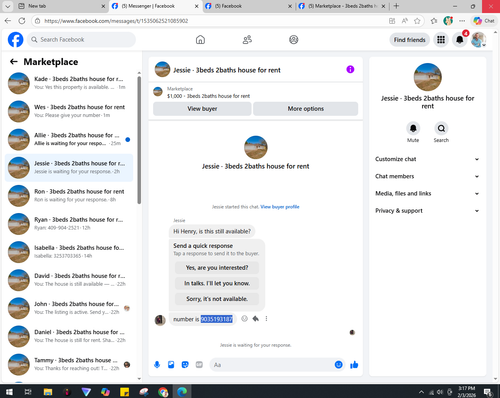The width and height of the screenshot is (500, 398).
Task: Open the emoji picker in message box
Action: (x=338, y=365)
